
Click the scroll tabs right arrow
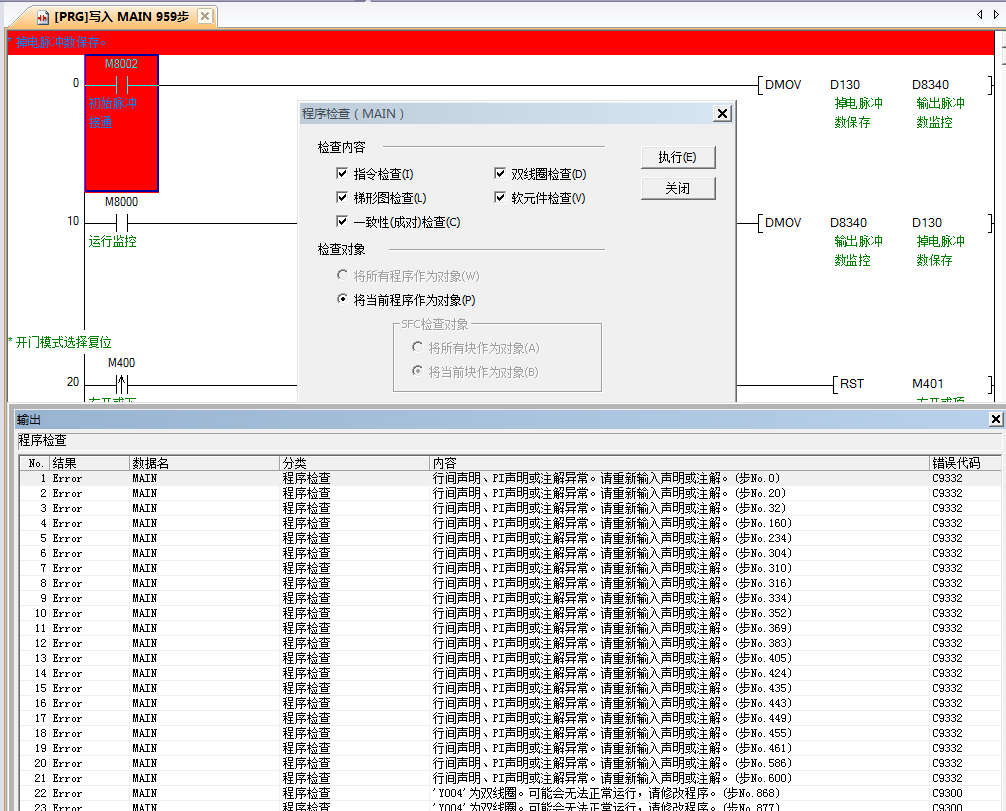pos(996,16)
